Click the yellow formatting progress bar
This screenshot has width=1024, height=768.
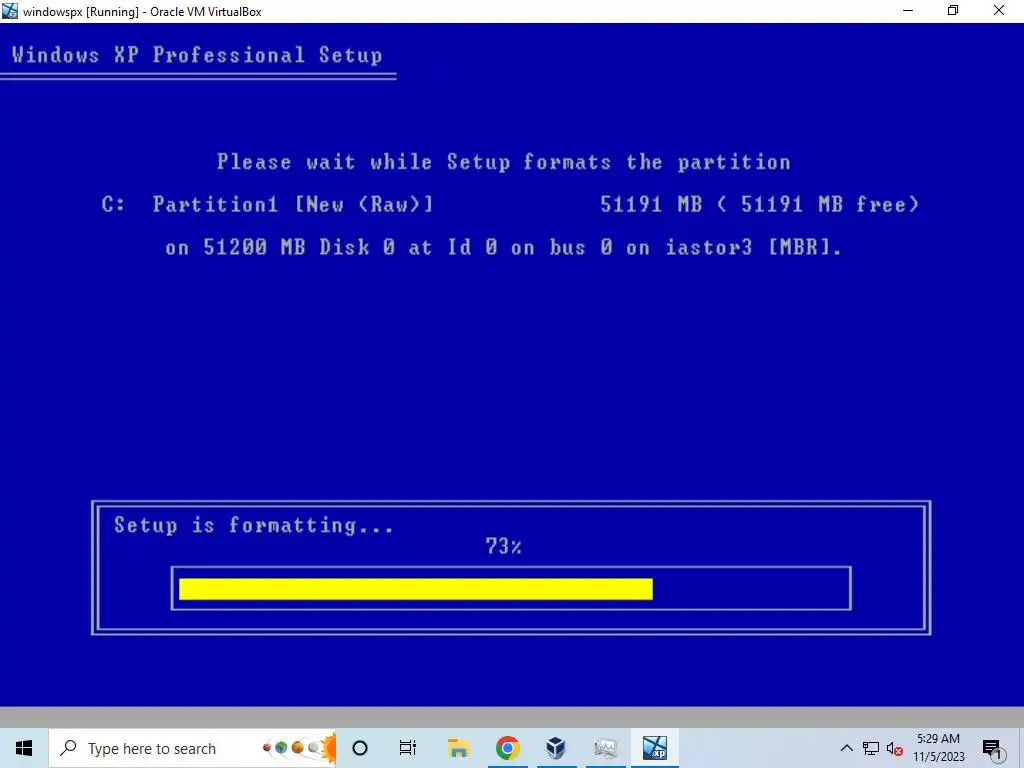pos(416,589)
